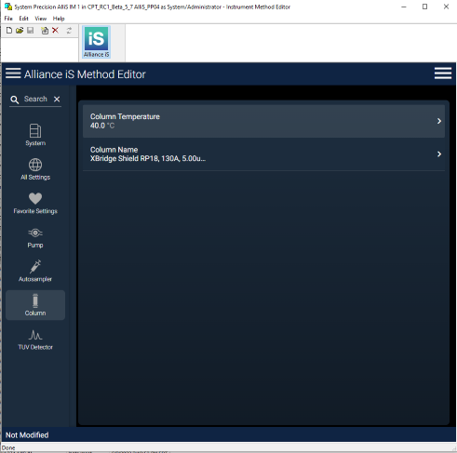
Task: Clear the search with the X icon
Action: [x=57, y=99]
